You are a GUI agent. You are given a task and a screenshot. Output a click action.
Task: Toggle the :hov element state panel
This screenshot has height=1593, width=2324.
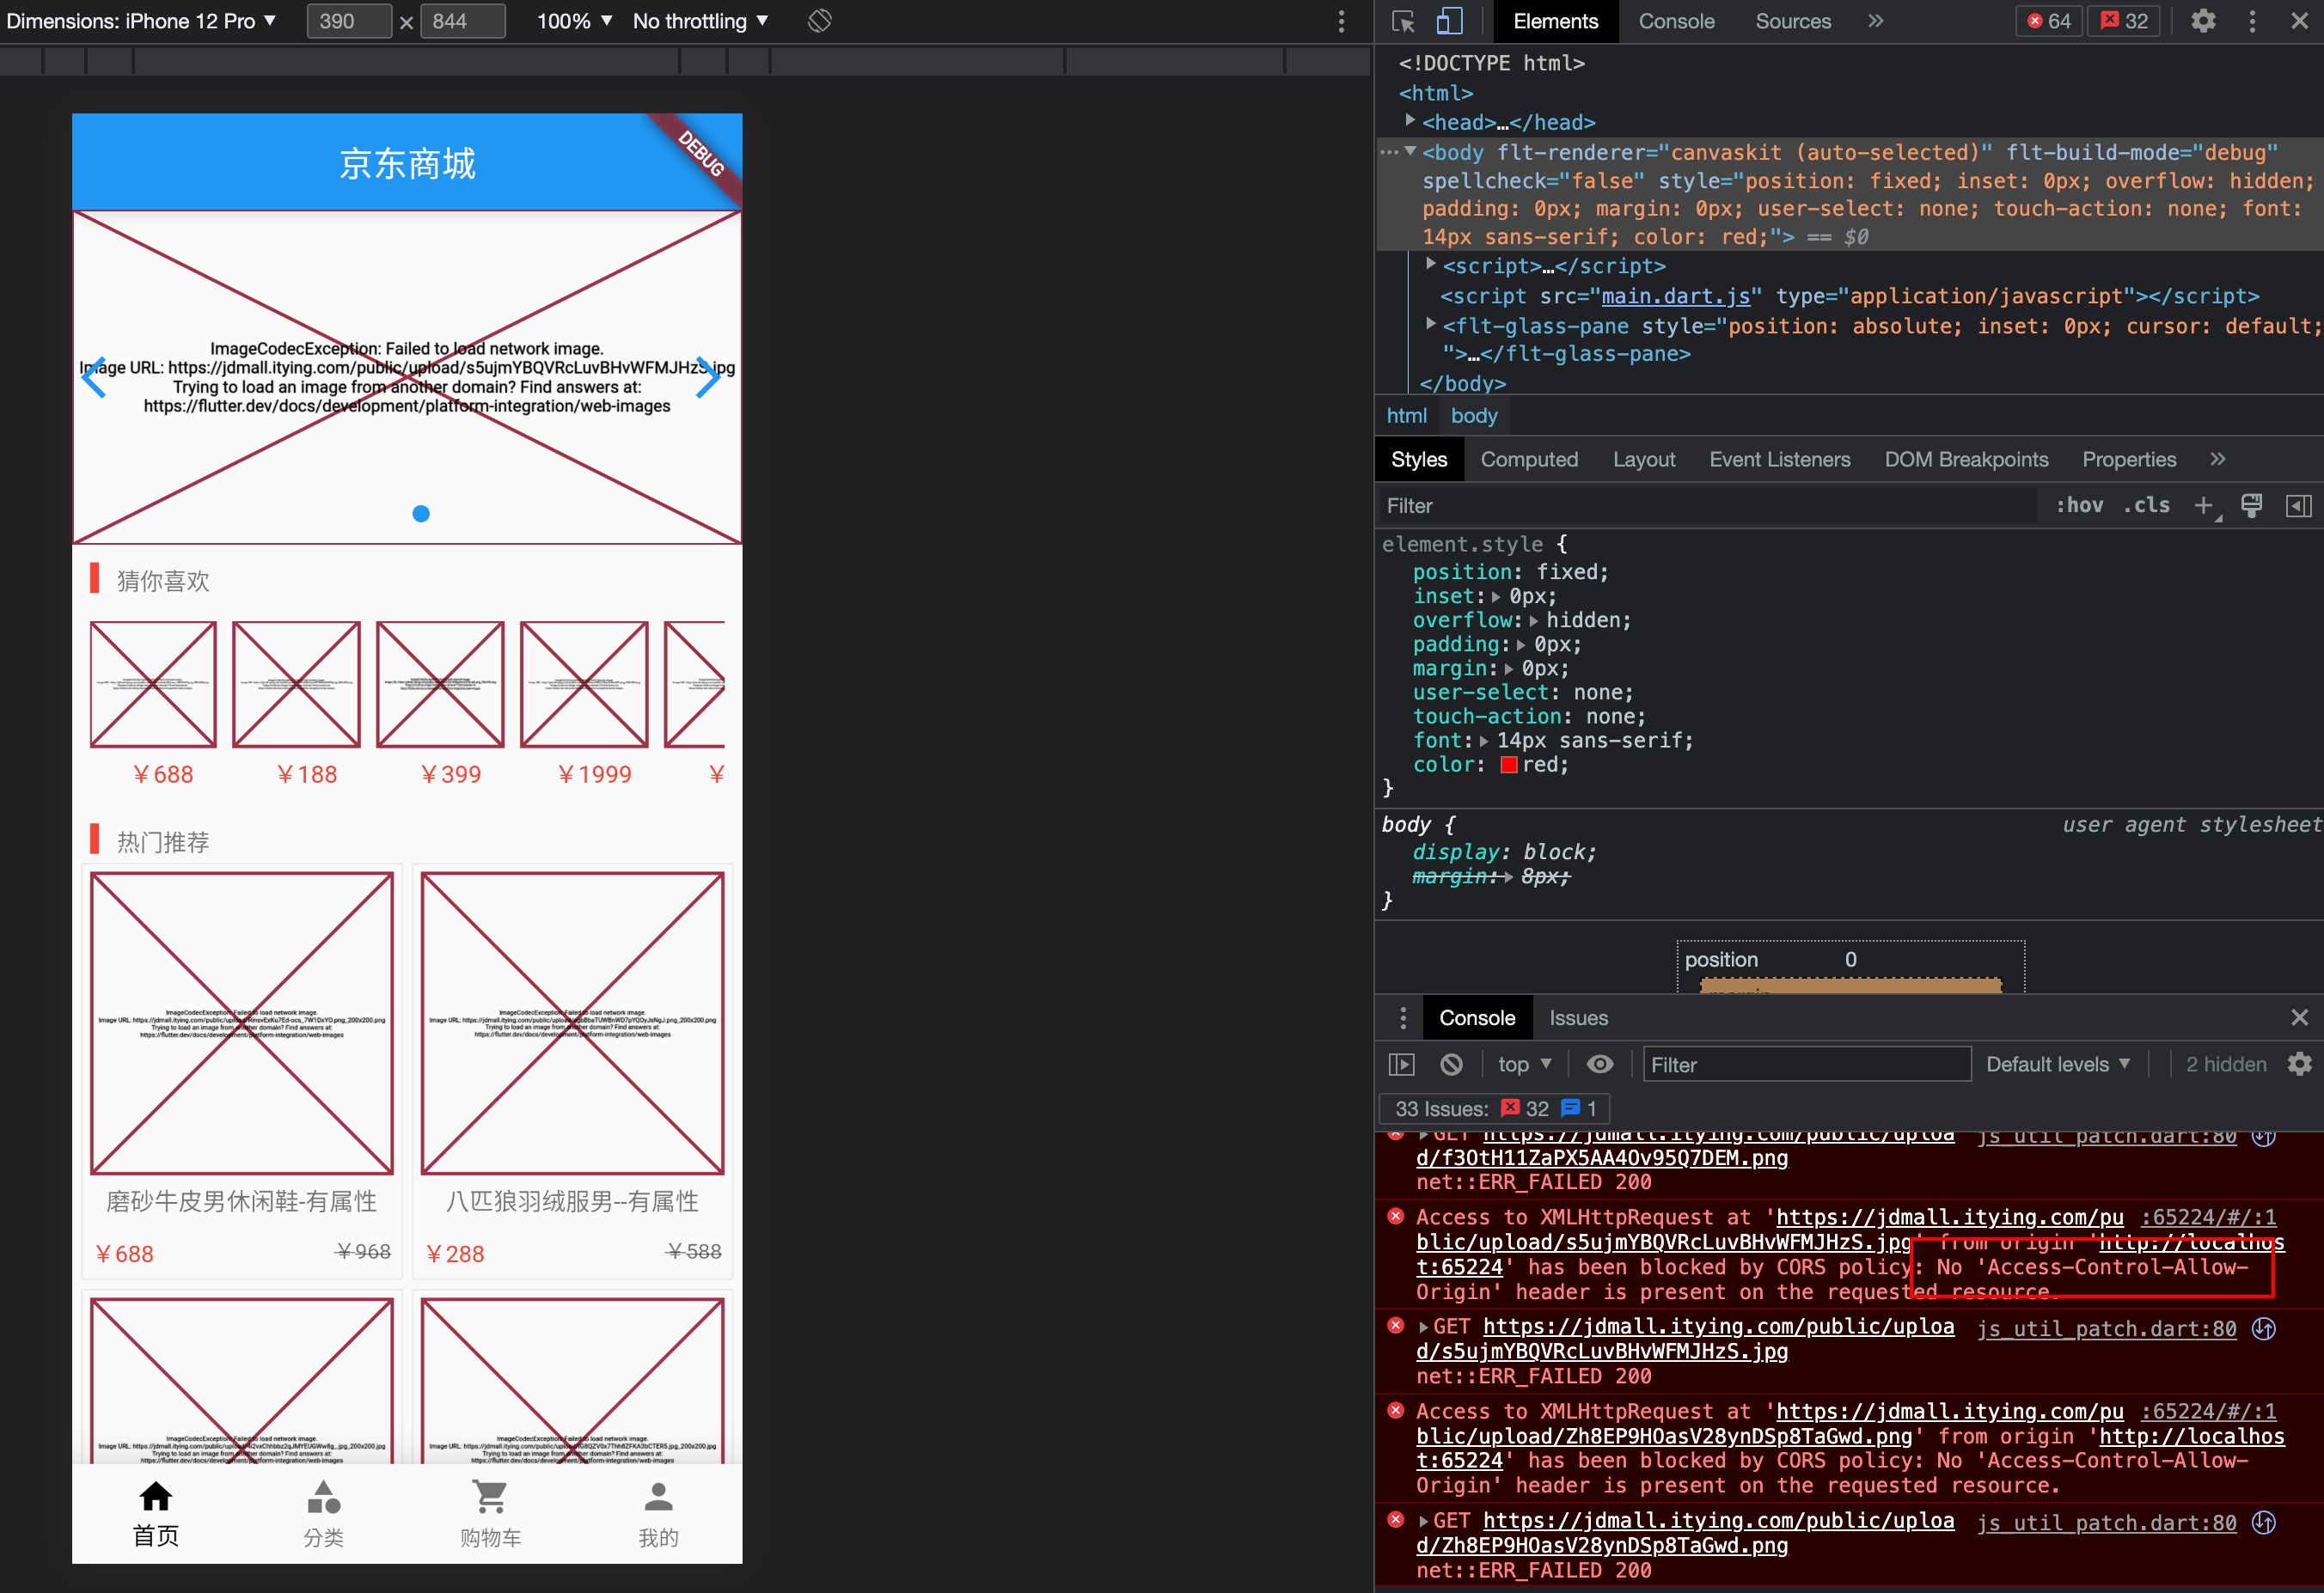coord(2078,505)
